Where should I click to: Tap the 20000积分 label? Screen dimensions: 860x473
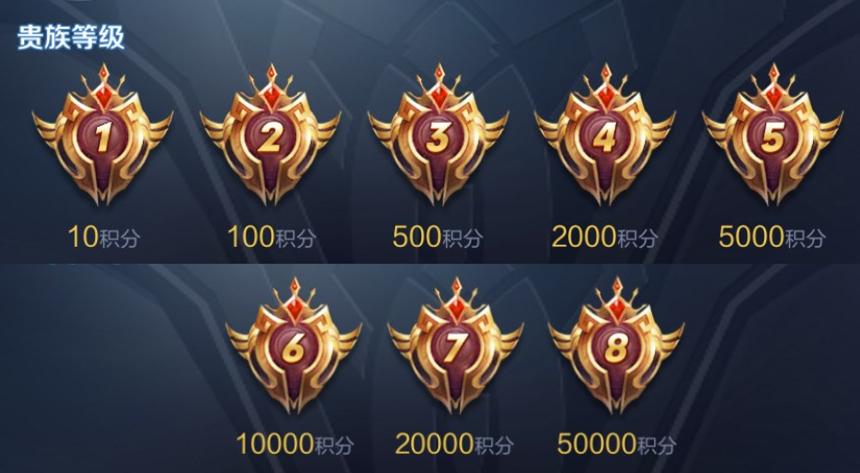[x=455, y=444]
